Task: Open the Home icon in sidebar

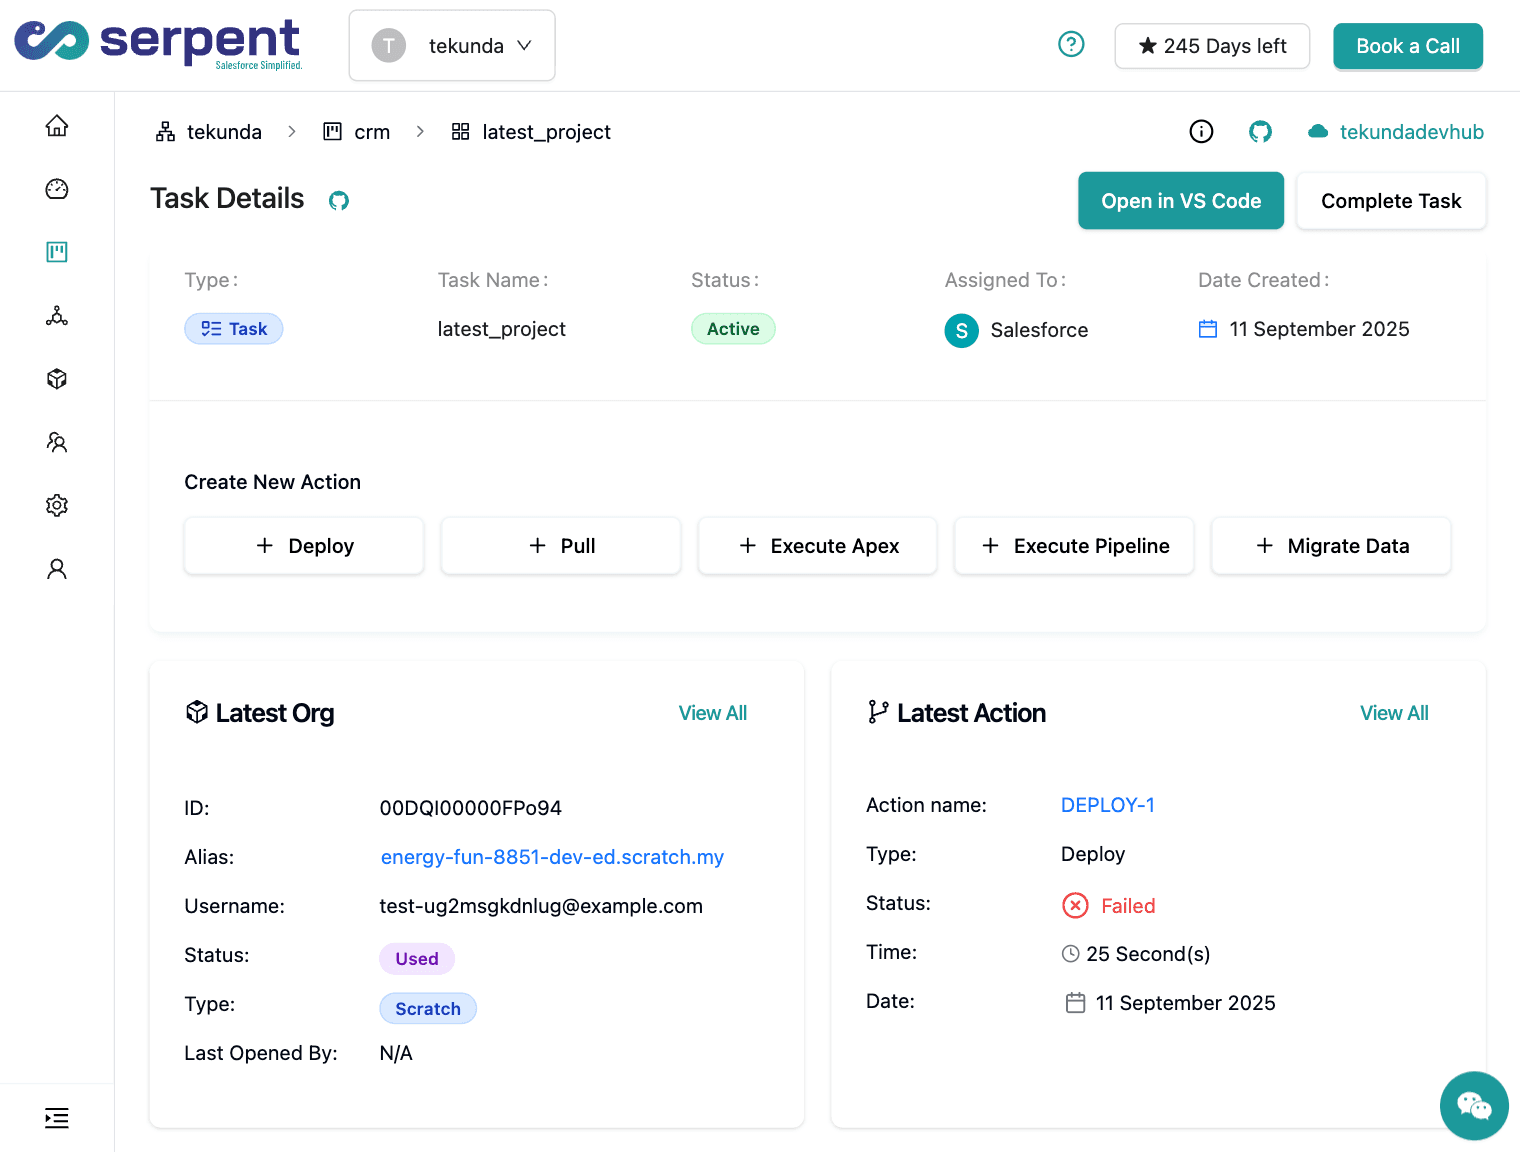Action: [57, 126]
